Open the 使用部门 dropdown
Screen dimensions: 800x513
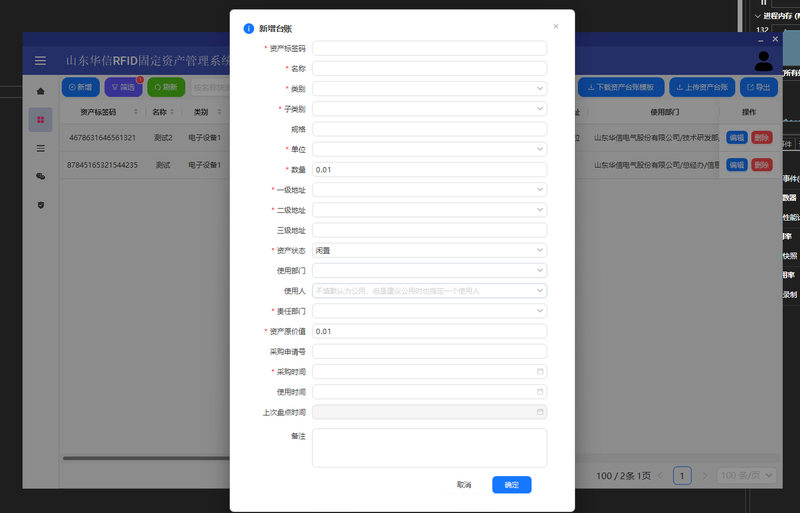430,271
